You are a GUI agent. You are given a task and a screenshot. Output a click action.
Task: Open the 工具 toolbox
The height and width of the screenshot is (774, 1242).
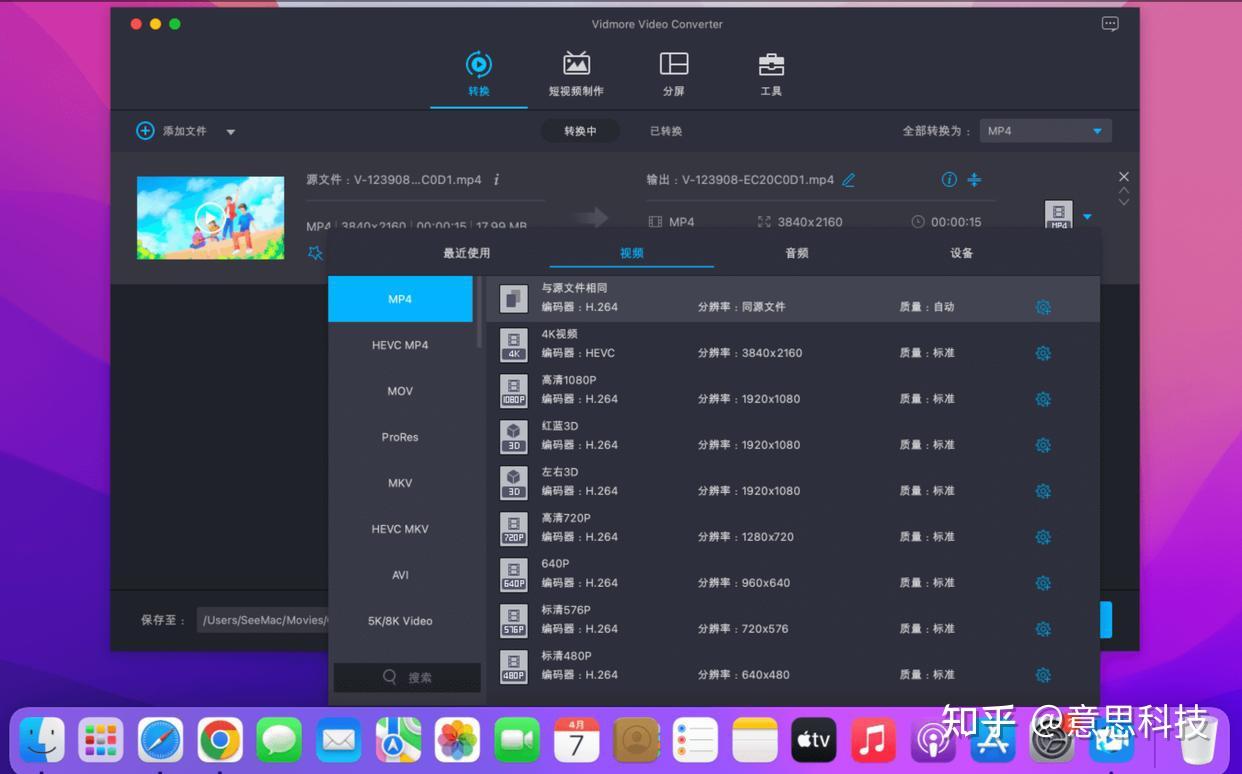[x=770, y=72]
